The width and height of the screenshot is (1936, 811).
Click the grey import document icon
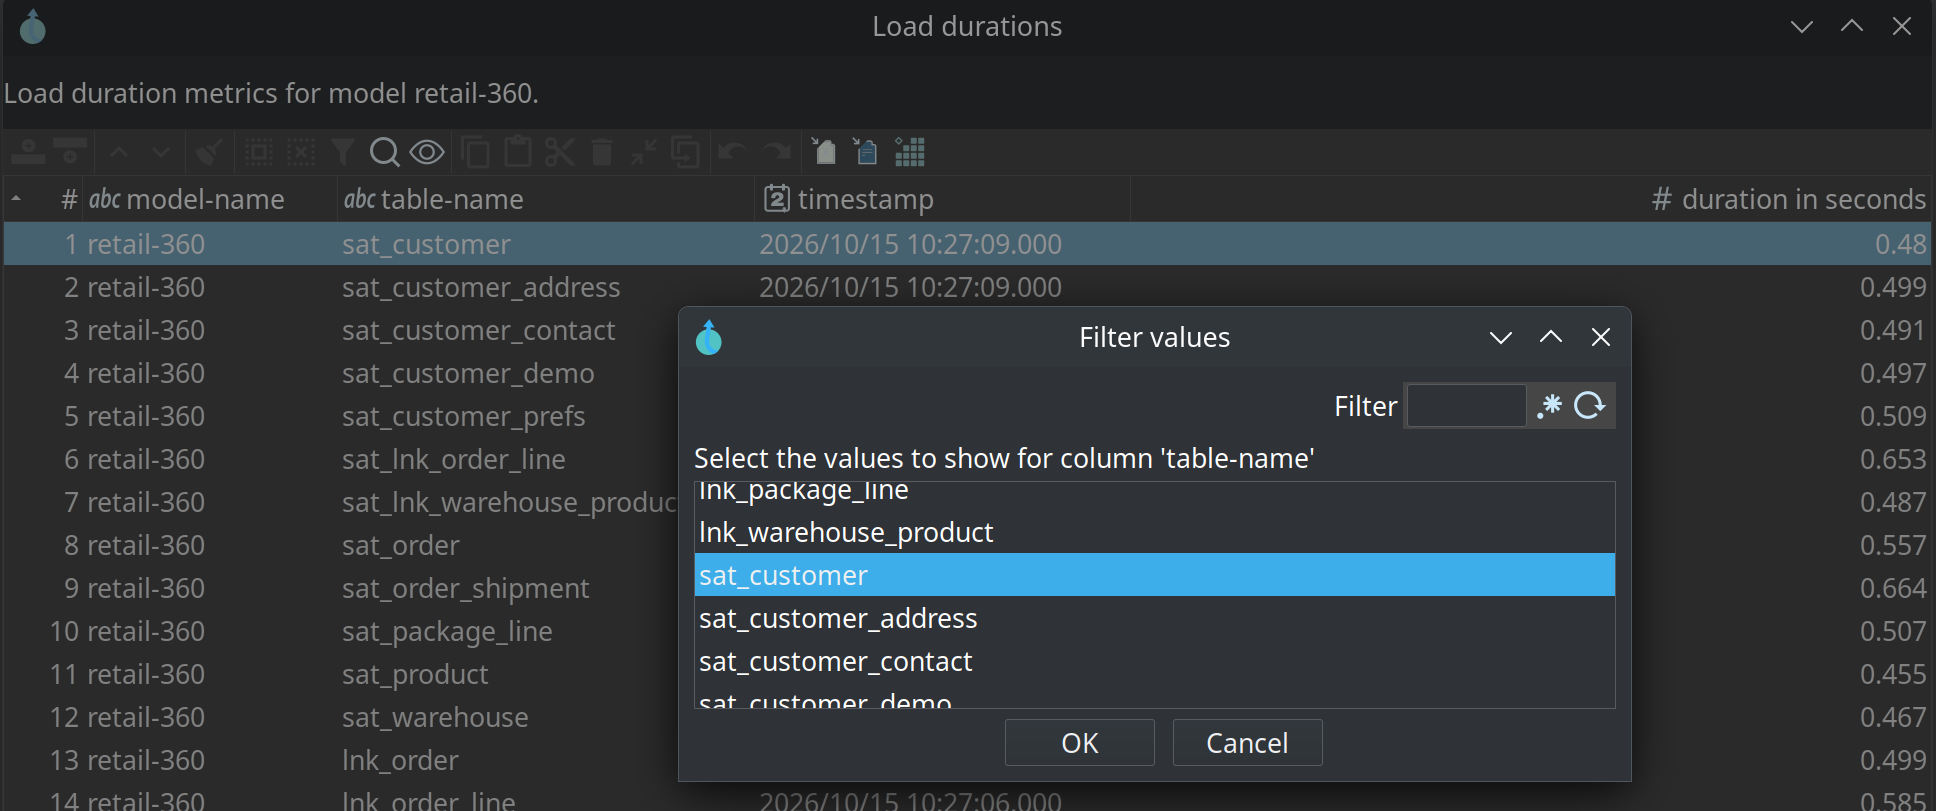tap(823, 152)
